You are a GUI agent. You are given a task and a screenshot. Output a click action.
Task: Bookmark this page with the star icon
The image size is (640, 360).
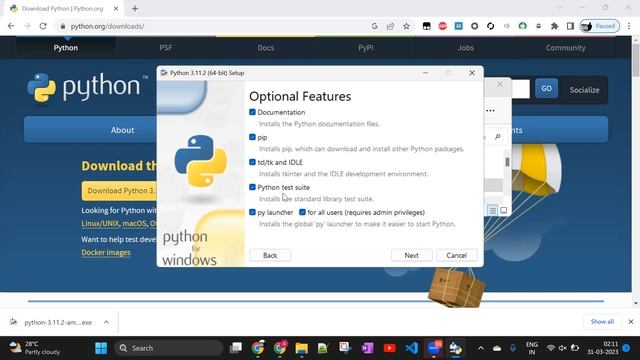(406, 26)
